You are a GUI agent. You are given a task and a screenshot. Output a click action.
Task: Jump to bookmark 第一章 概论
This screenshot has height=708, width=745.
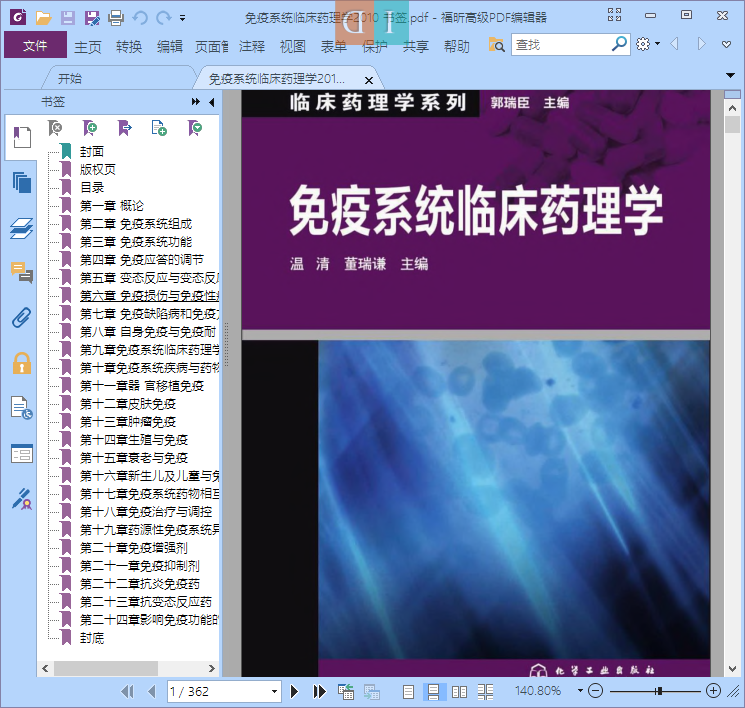(112, 206)
